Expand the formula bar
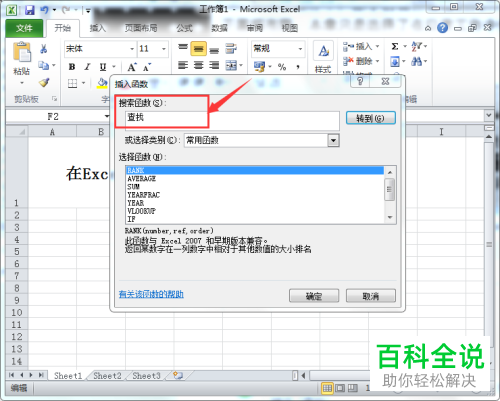The image size is (500, 401). point(489,115)
